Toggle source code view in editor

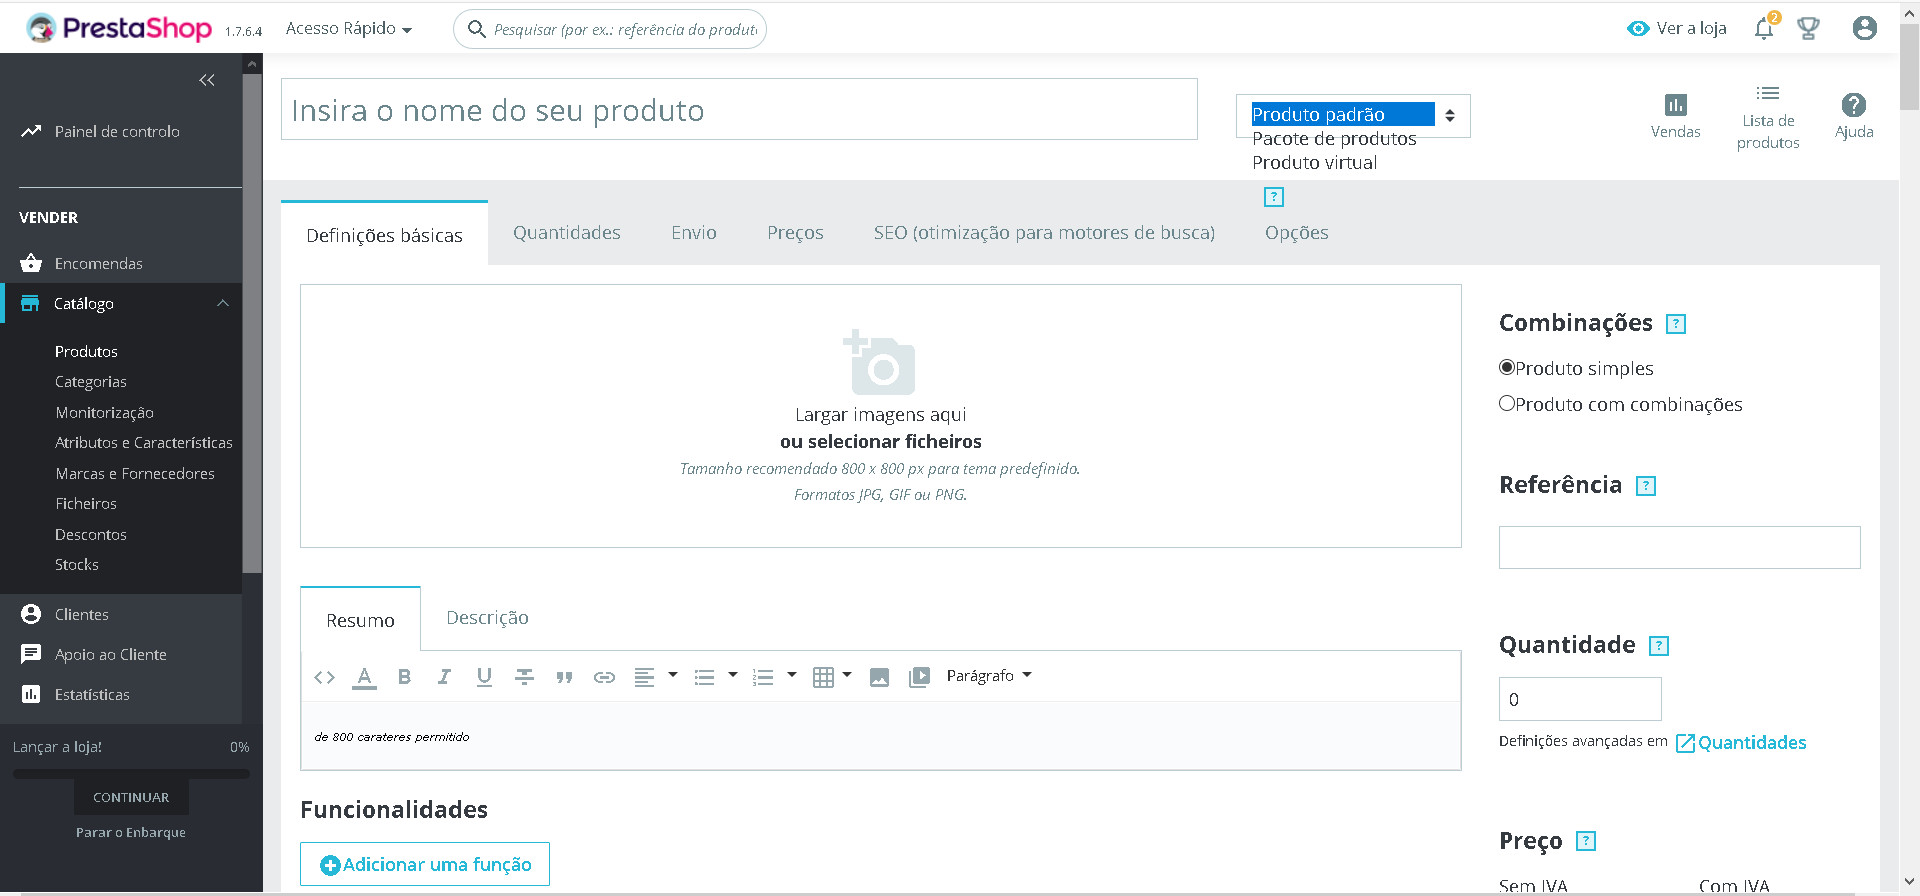point(324,677)
